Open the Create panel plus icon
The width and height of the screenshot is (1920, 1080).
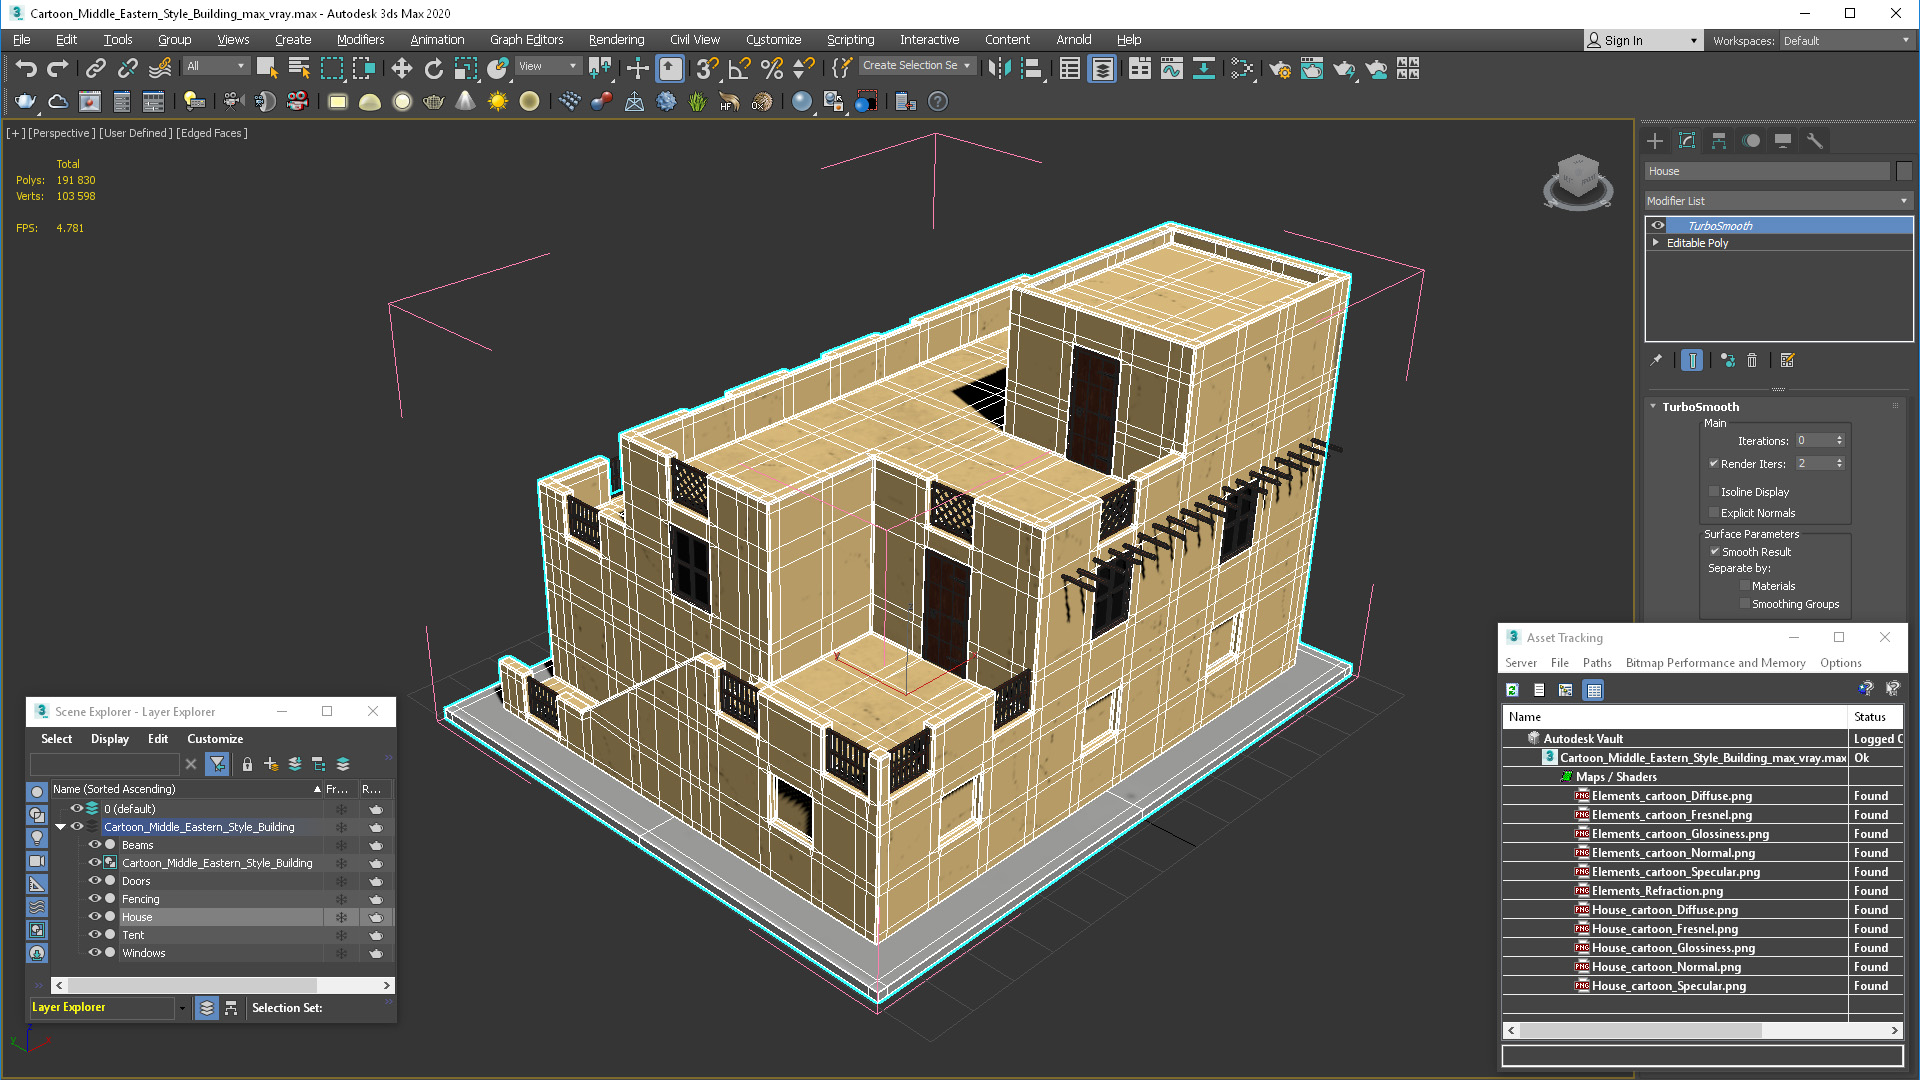pyautogui.click(x=1655, y=141)
